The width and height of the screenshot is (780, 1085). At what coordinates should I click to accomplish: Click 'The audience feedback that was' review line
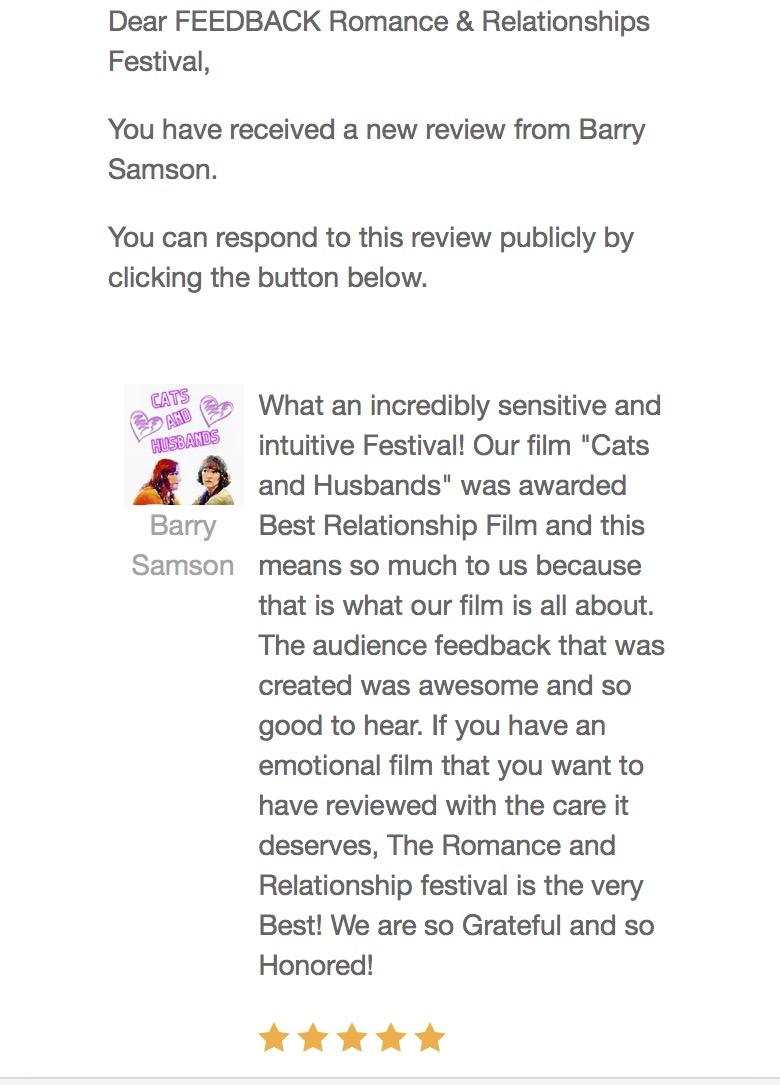tap(461, 646)
